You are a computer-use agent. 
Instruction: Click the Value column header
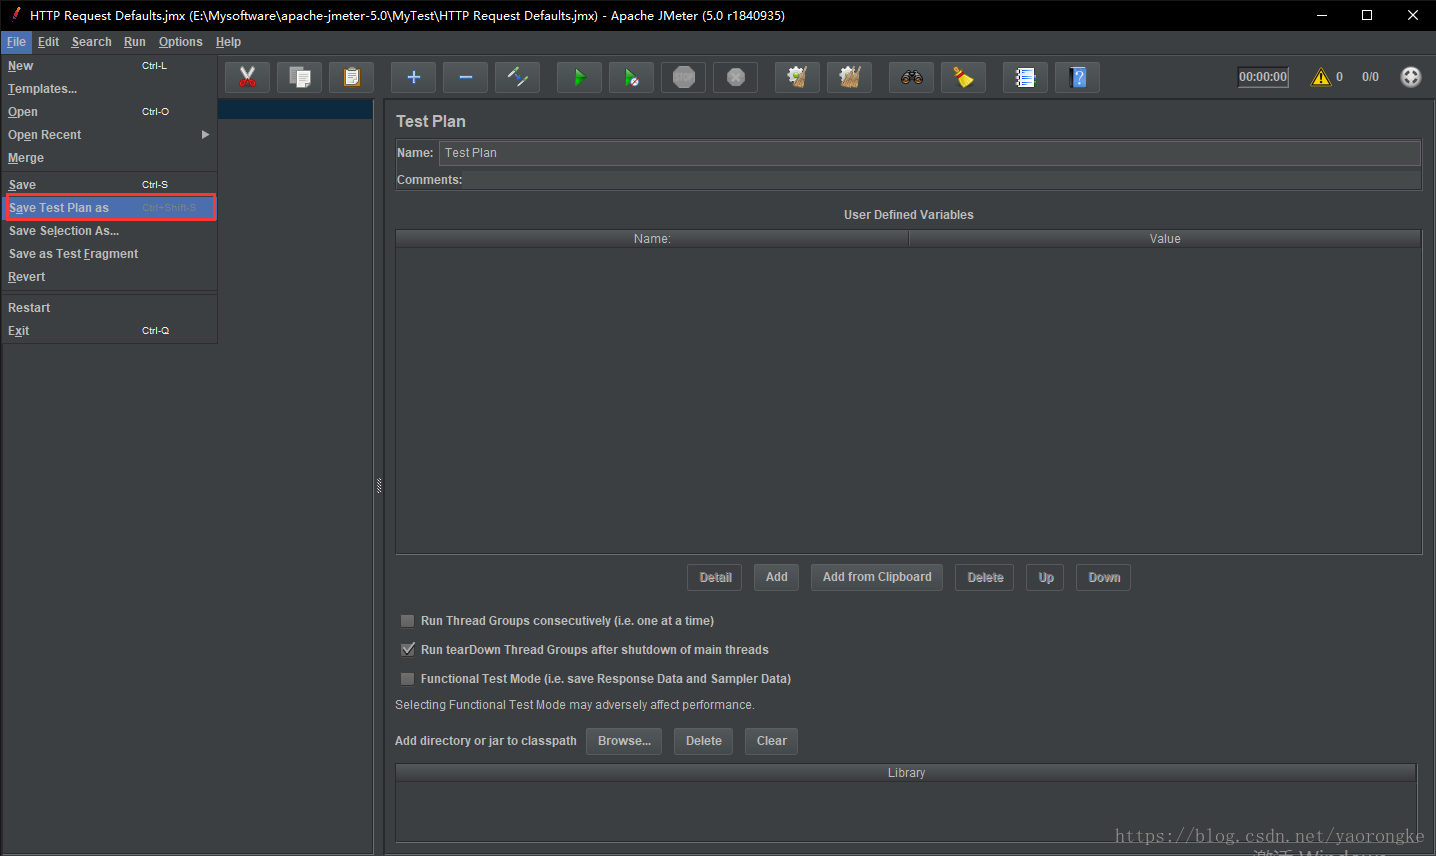(1165, 239)
